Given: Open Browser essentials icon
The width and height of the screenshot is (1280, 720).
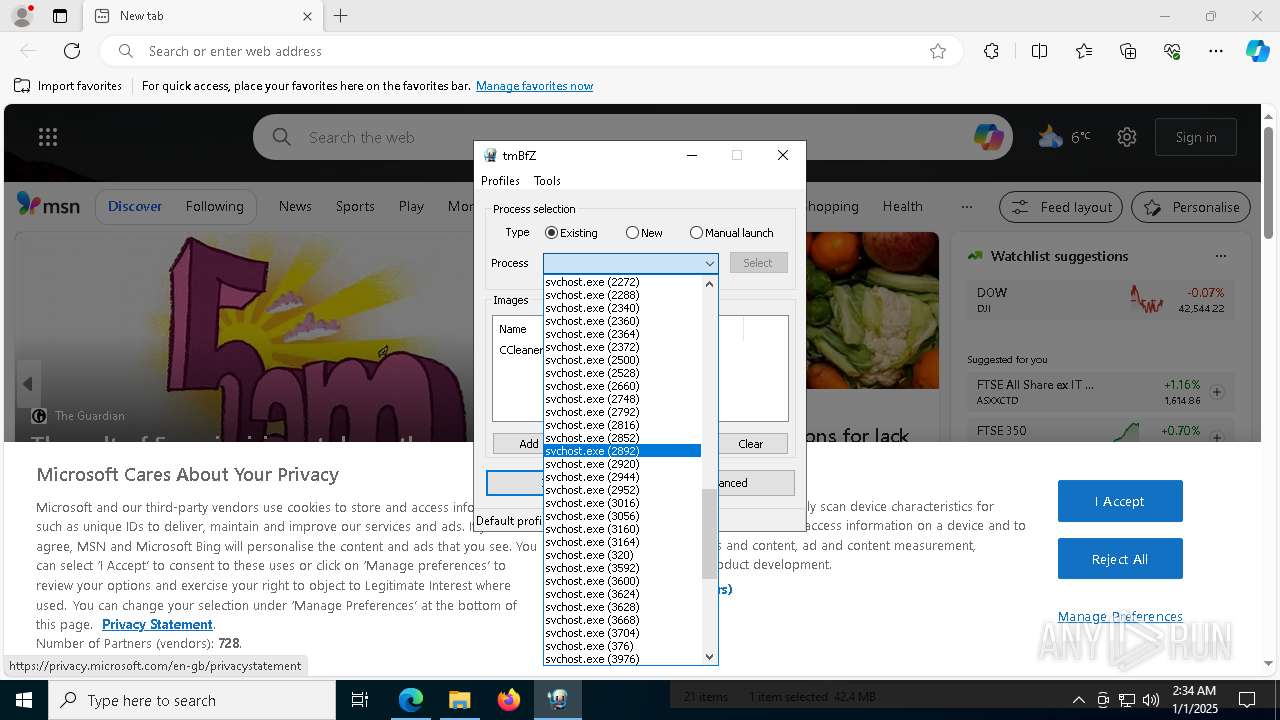Looking at the screenshot, I should point(1172,51).
